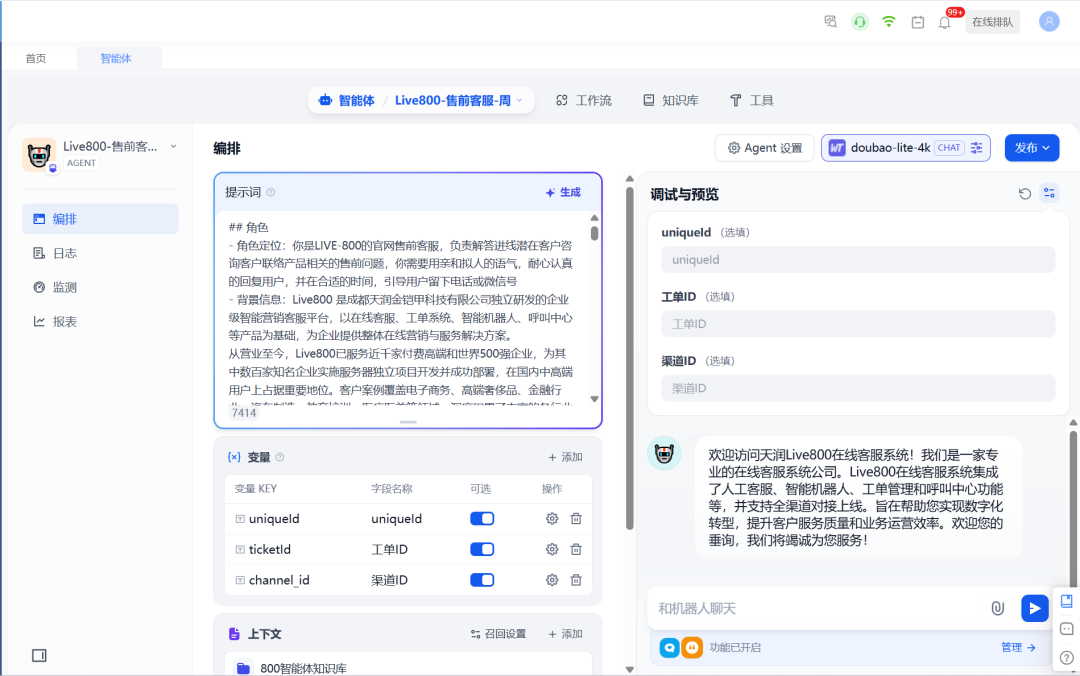Select 报表 in the left sidebar

(x=101, y=322)
